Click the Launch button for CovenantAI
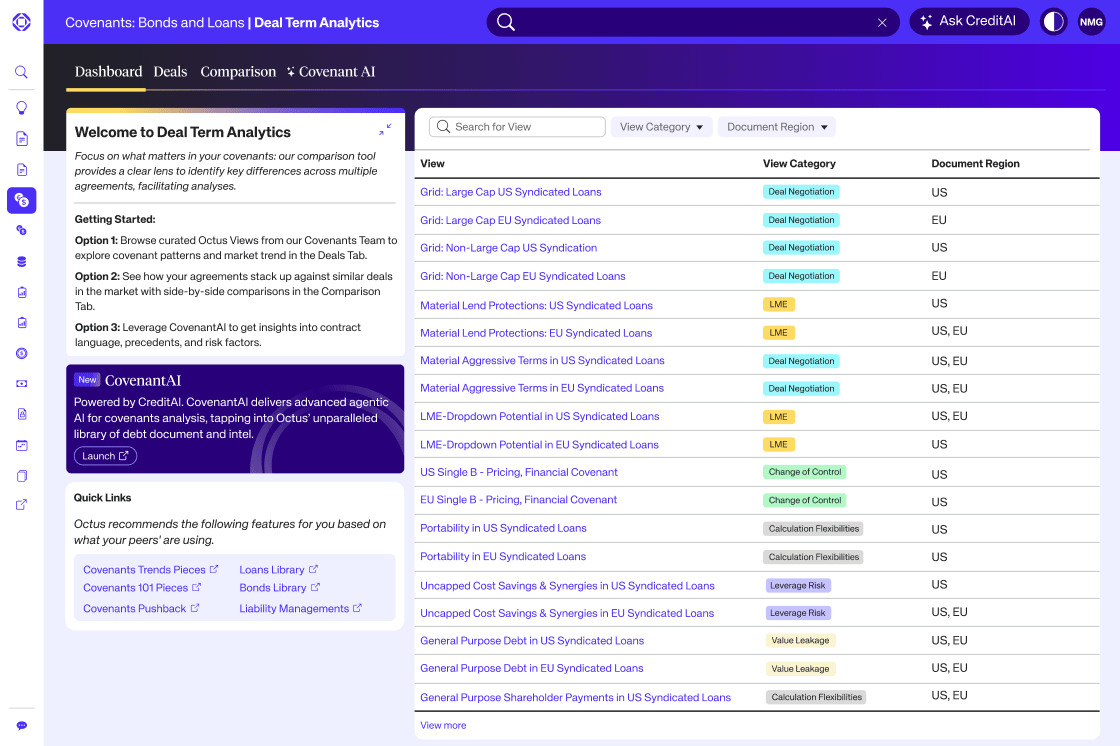This screenshot has height=746, width=1120. pyautogui.click(x=105, y=456)
